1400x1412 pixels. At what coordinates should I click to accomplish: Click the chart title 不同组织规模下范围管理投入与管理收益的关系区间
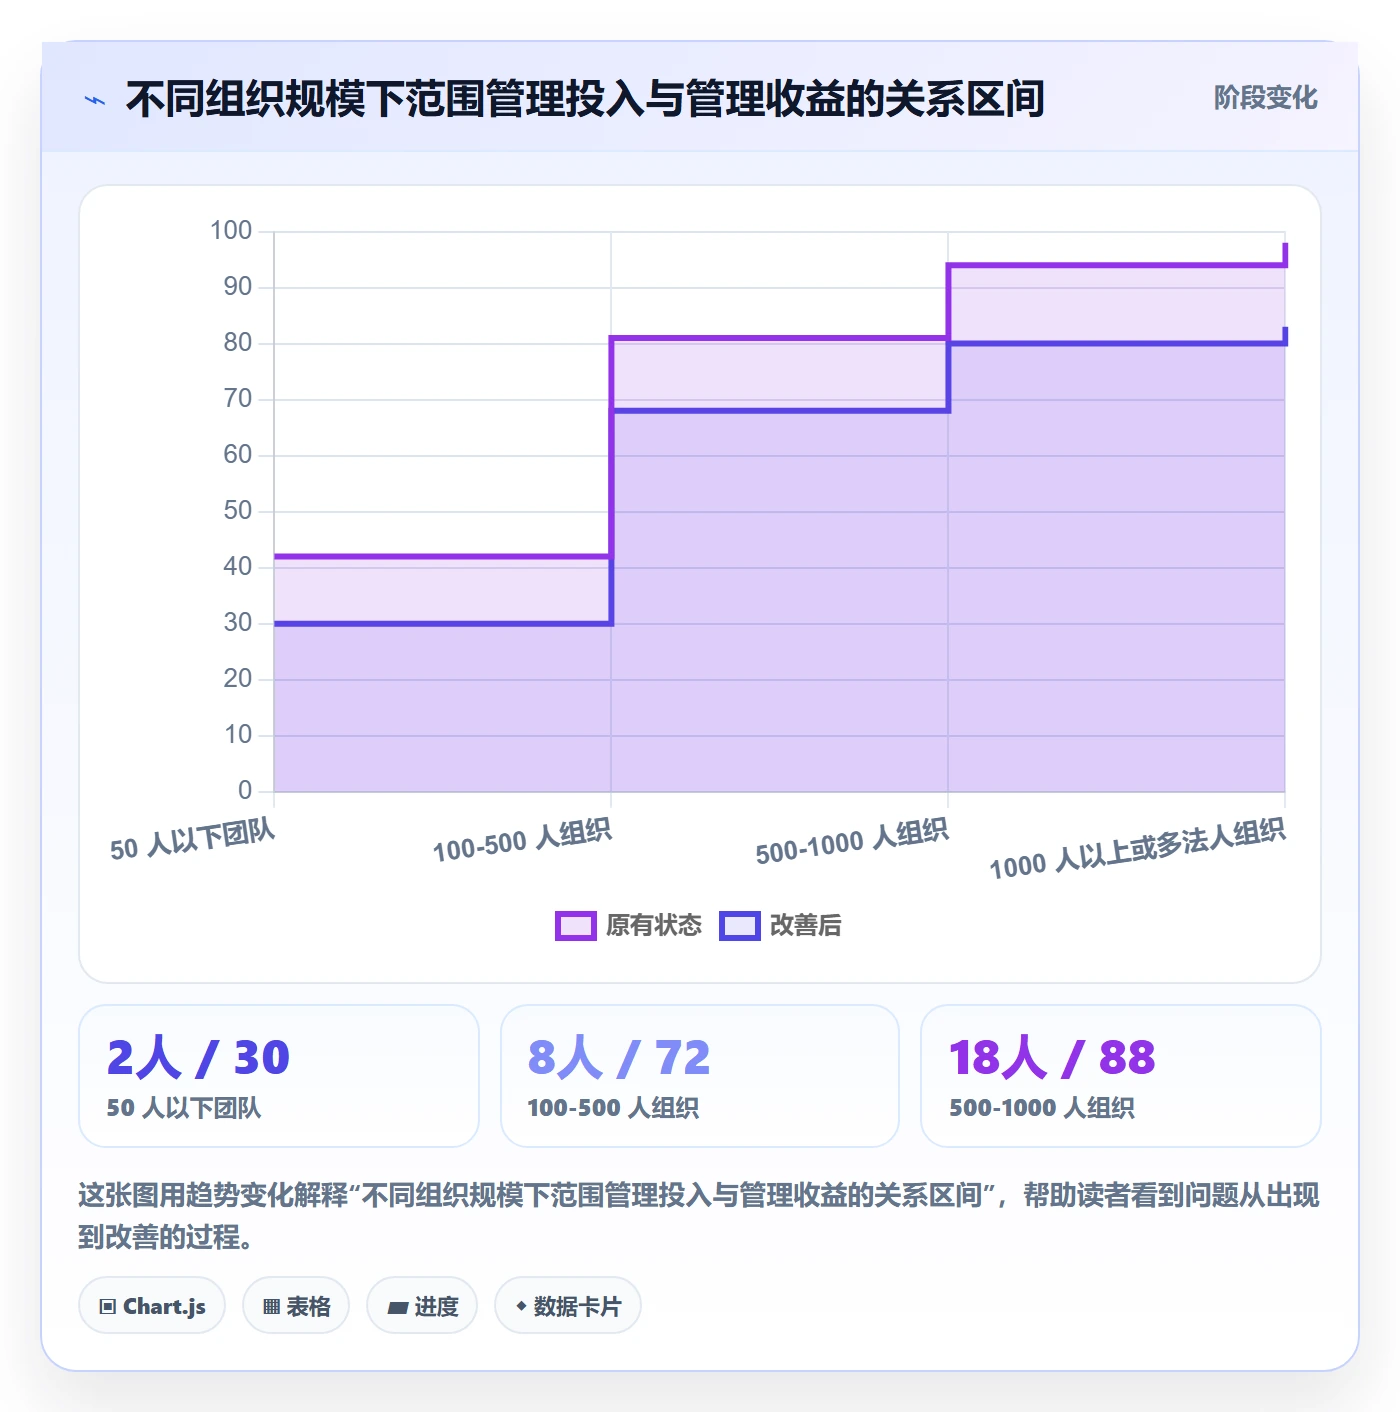point(586,99)
